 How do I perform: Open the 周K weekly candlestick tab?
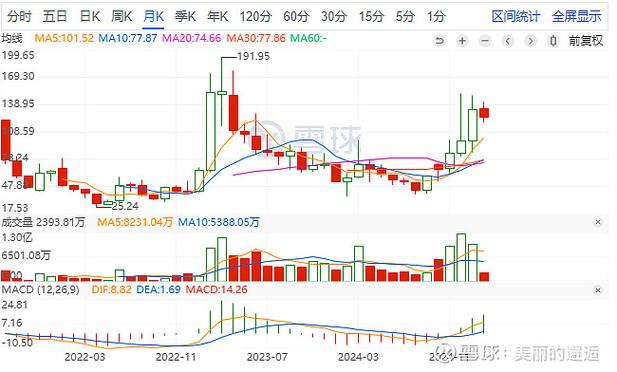[122, 16]
